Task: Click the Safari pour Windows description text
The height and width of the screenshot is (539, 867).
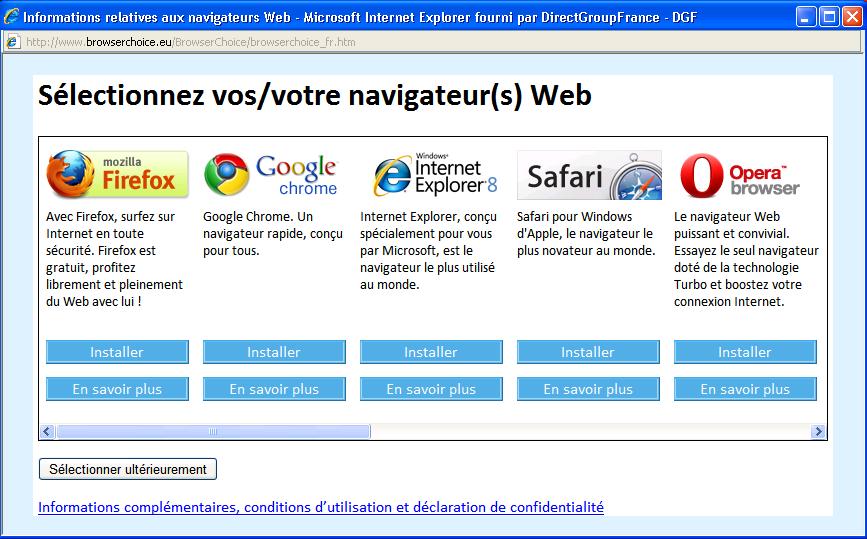Action: [586, 234]
